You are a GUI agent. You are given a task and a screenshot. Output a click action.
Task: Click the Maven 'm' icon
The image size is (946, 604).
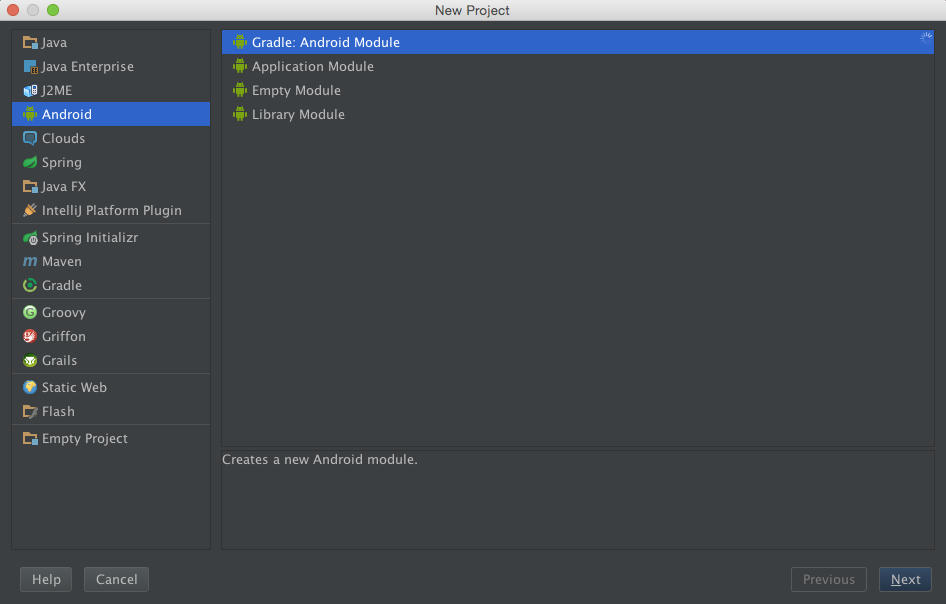coord(30,261)
